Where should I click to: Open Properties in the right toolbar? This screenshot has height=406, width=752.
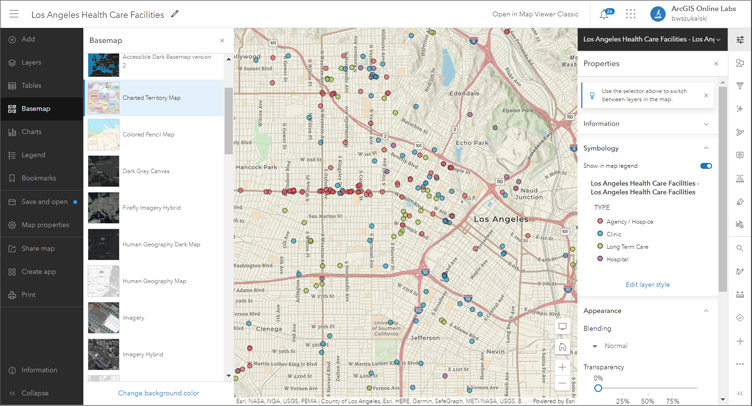click(740, 40)
